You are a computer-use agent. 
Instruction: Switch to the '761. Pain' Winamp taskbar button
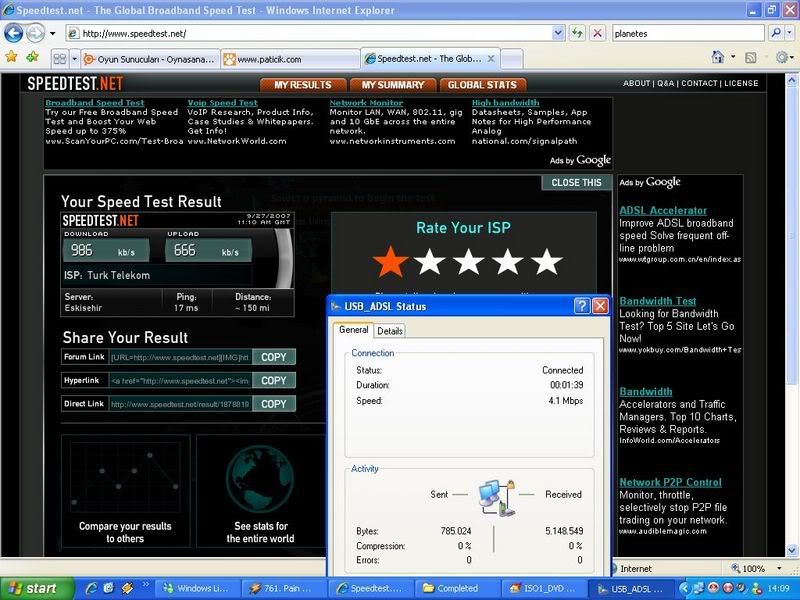[x=283, y=588]
